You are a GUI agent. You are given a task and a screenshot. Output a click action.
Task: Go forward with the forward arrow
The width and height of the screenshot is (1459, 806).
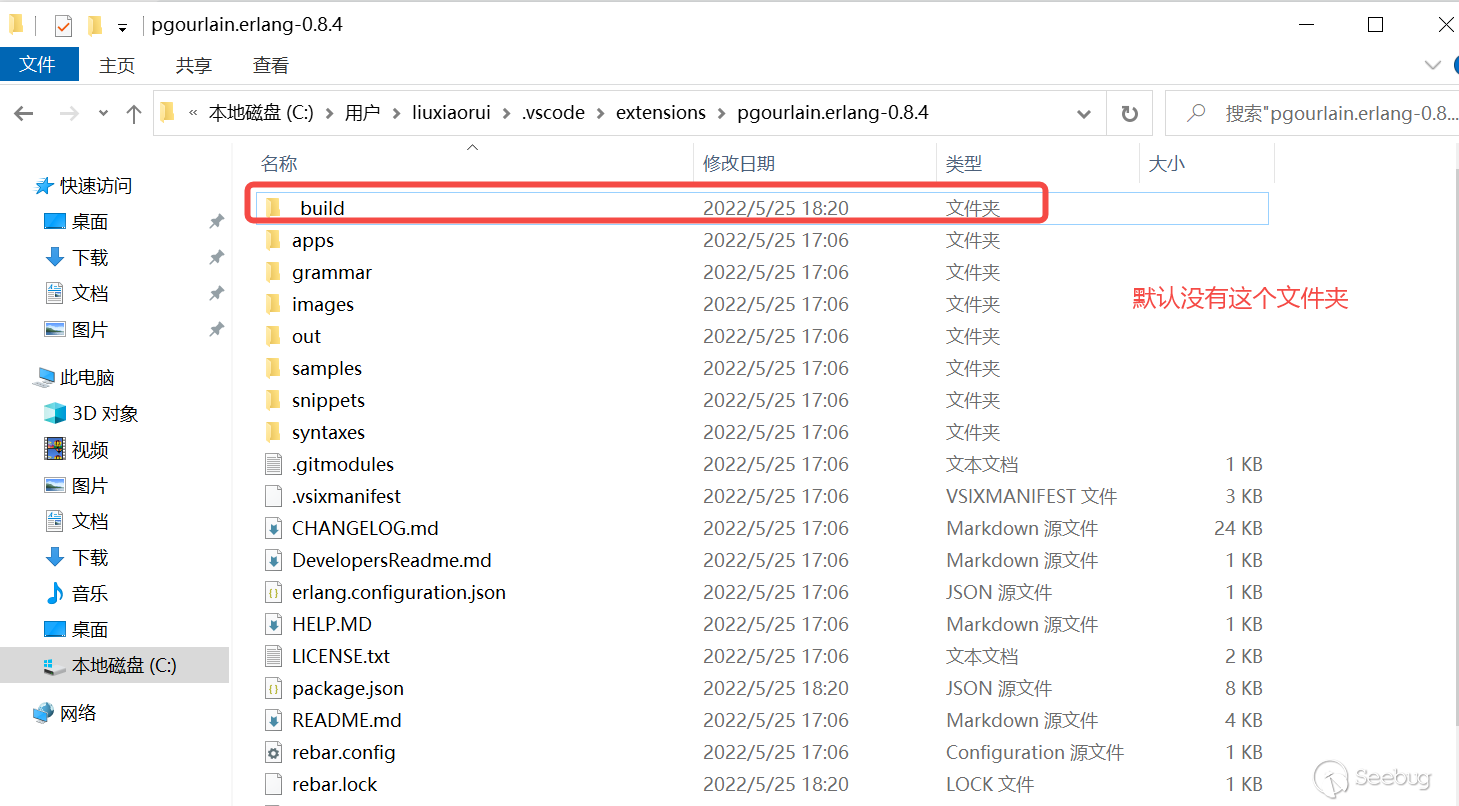[69, 114]
